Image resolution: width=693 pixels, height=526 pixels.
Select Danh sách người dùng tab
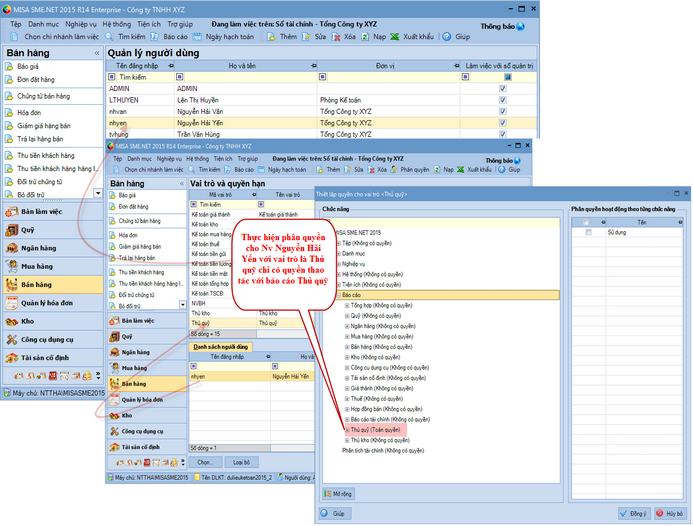221,347
